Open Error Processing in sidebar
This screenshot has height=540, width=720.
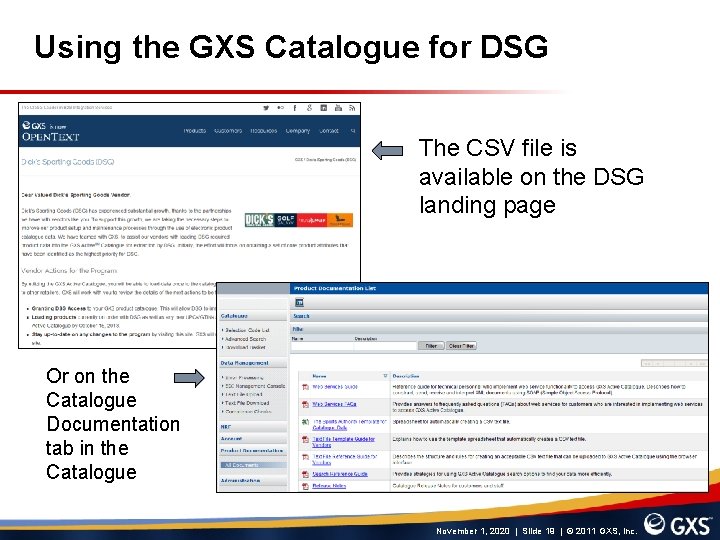(244, 377)
